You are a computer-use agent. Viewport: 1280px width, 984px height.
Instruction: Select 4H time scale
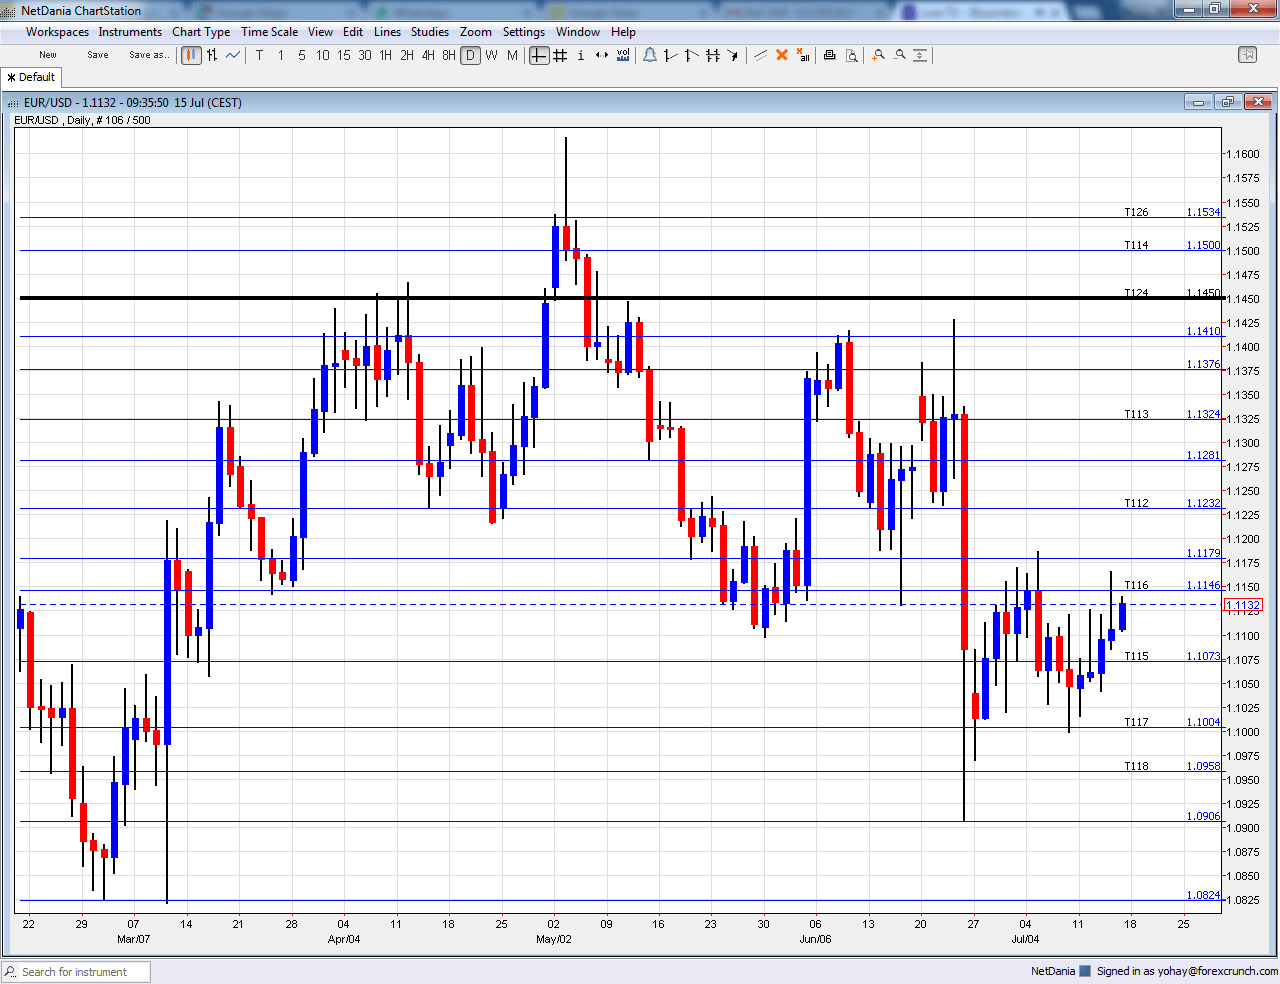point(428,55)
